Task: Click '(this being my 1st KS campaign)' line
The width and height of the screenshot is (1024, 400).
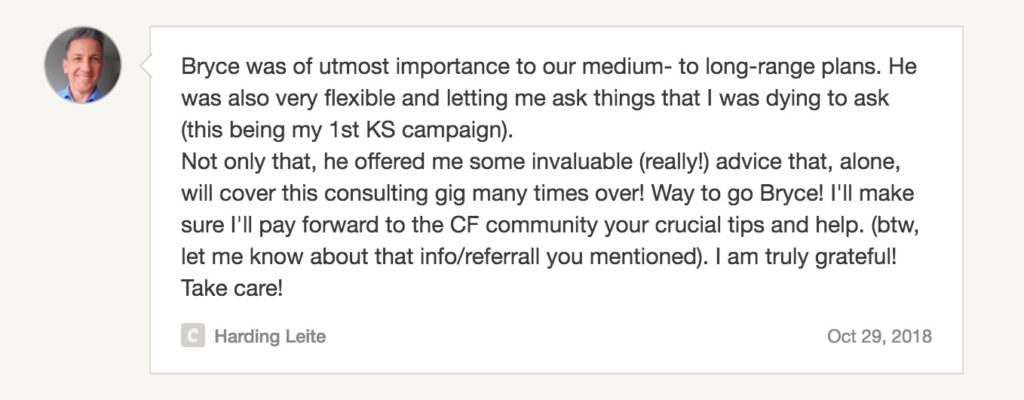Action: coord(347,131)
